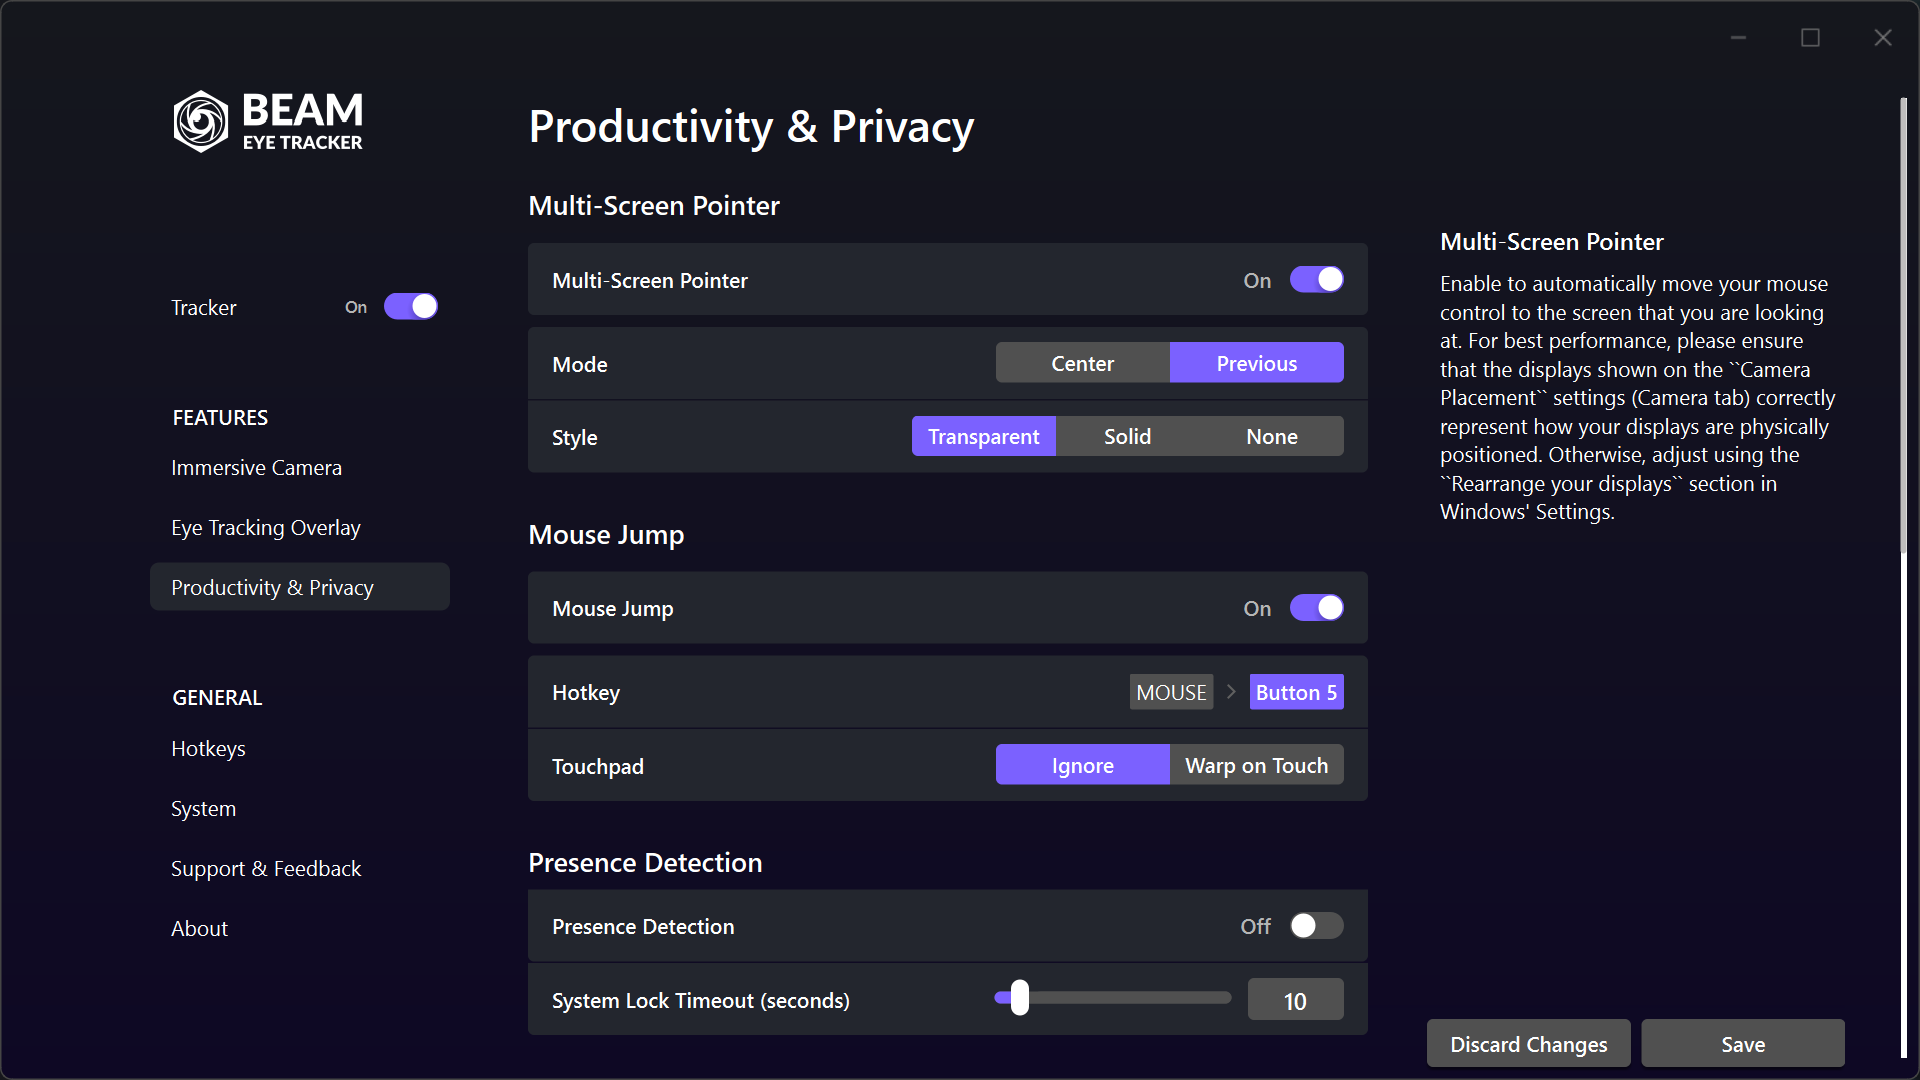
Task: Select Previous mode
Action: [x=1256, y=363]
